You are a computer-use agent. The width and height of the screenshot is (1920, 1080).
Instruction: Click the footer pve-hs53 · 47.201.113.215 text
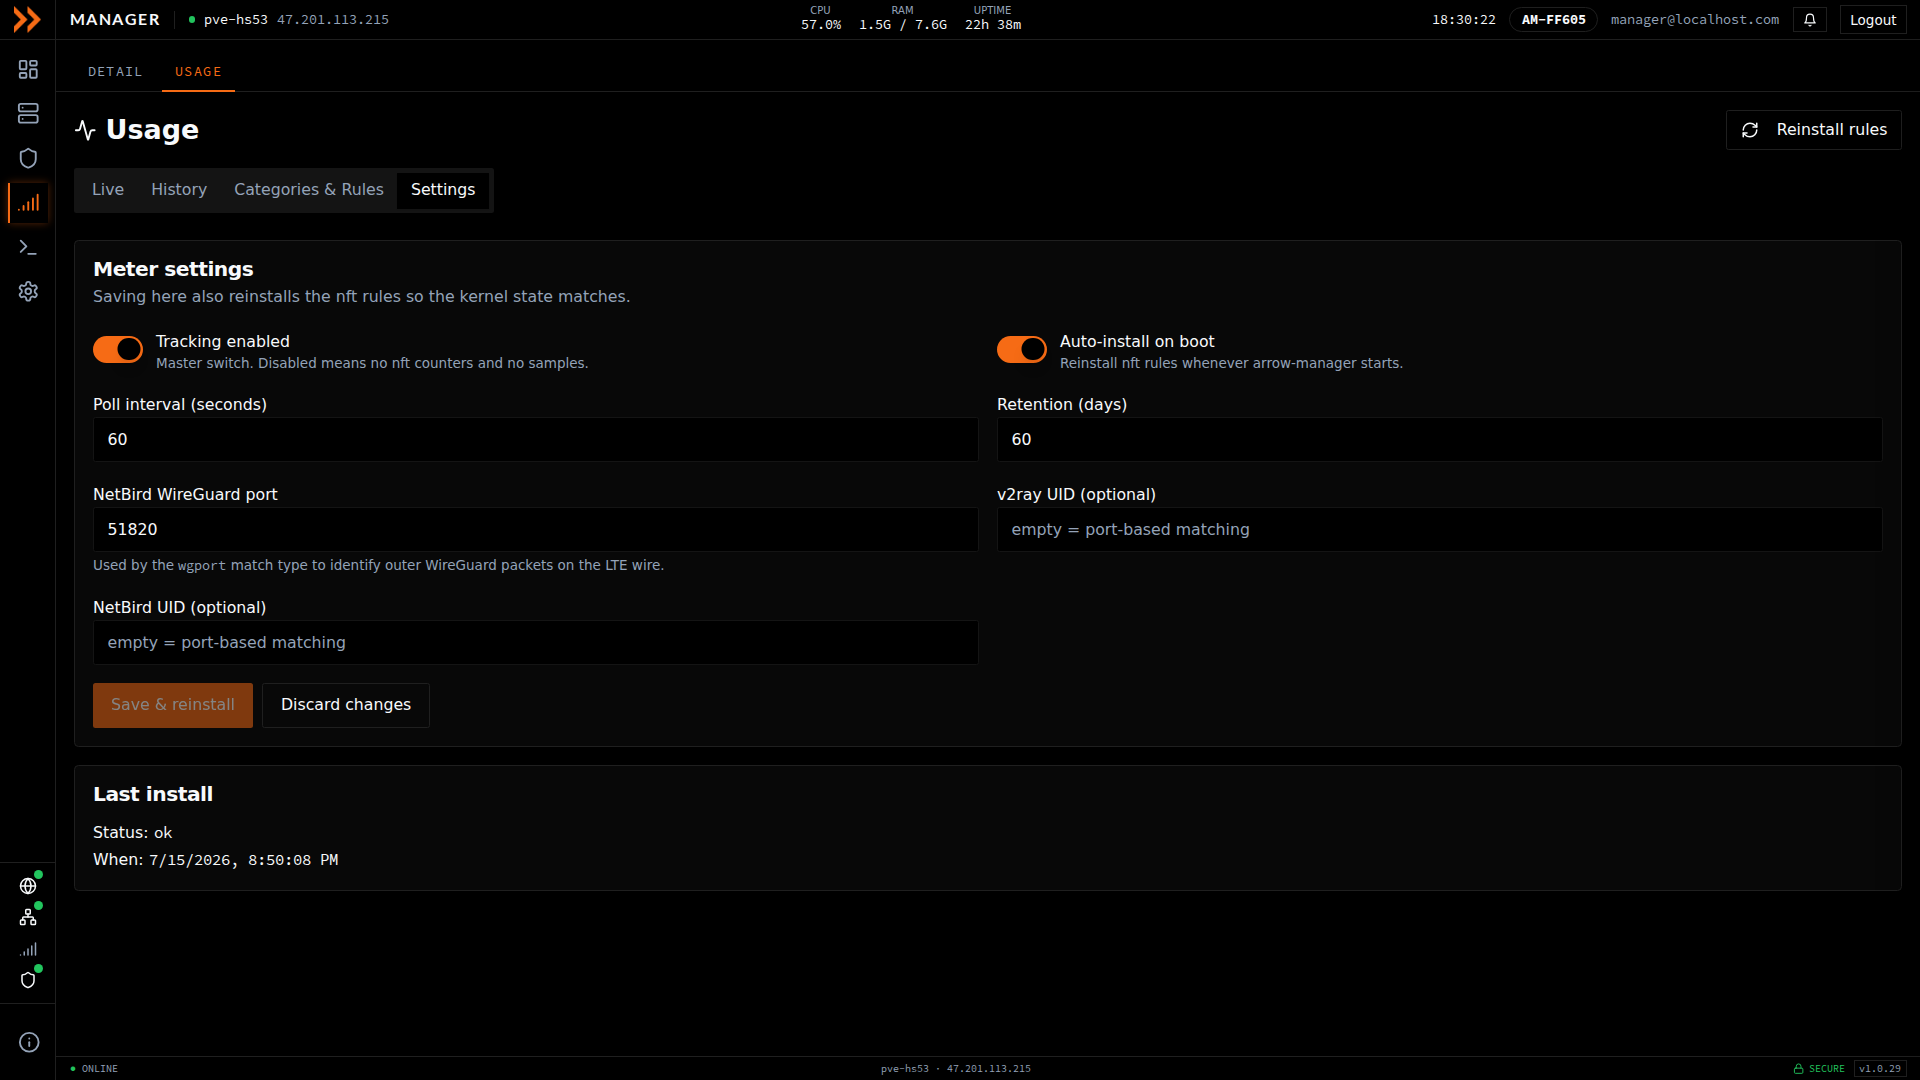[956, 1069]
